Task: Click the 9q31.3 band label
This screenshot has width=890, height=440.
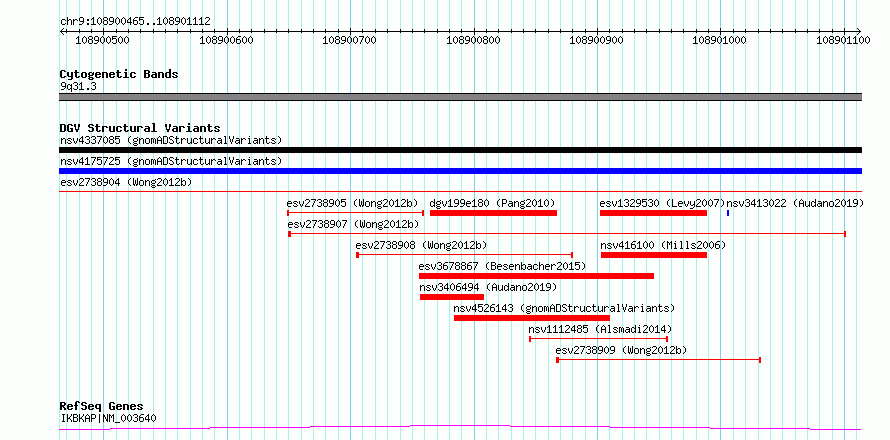Action: [x=78, y=87]
